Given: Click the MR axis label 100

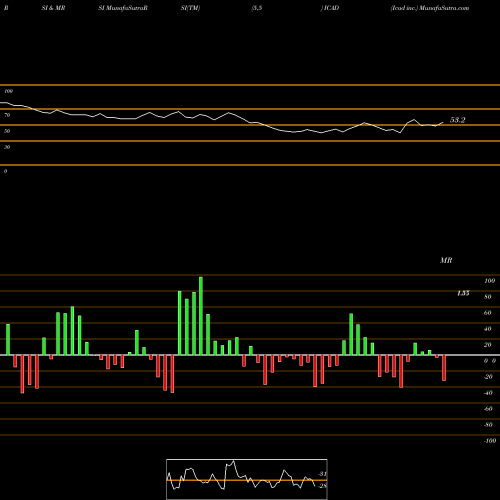Looking at the screenshot, I should pyautogui.click(x=489, y=281).
